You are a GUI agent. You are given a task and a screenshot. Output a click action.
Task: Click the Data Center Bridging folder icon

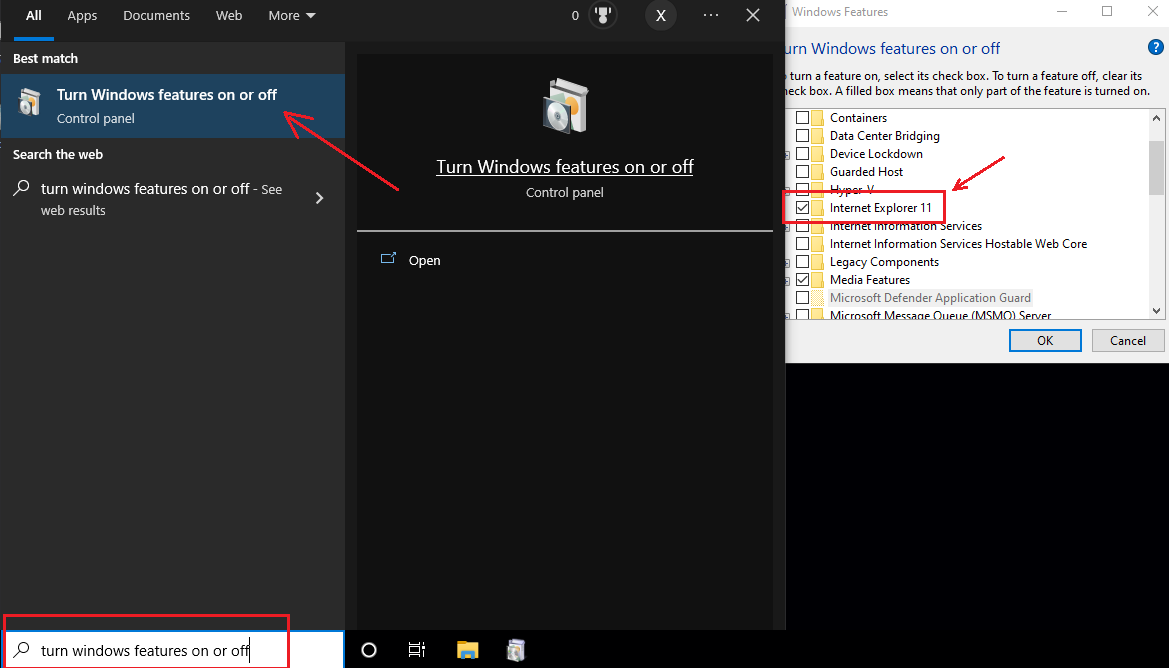[818, 136]
